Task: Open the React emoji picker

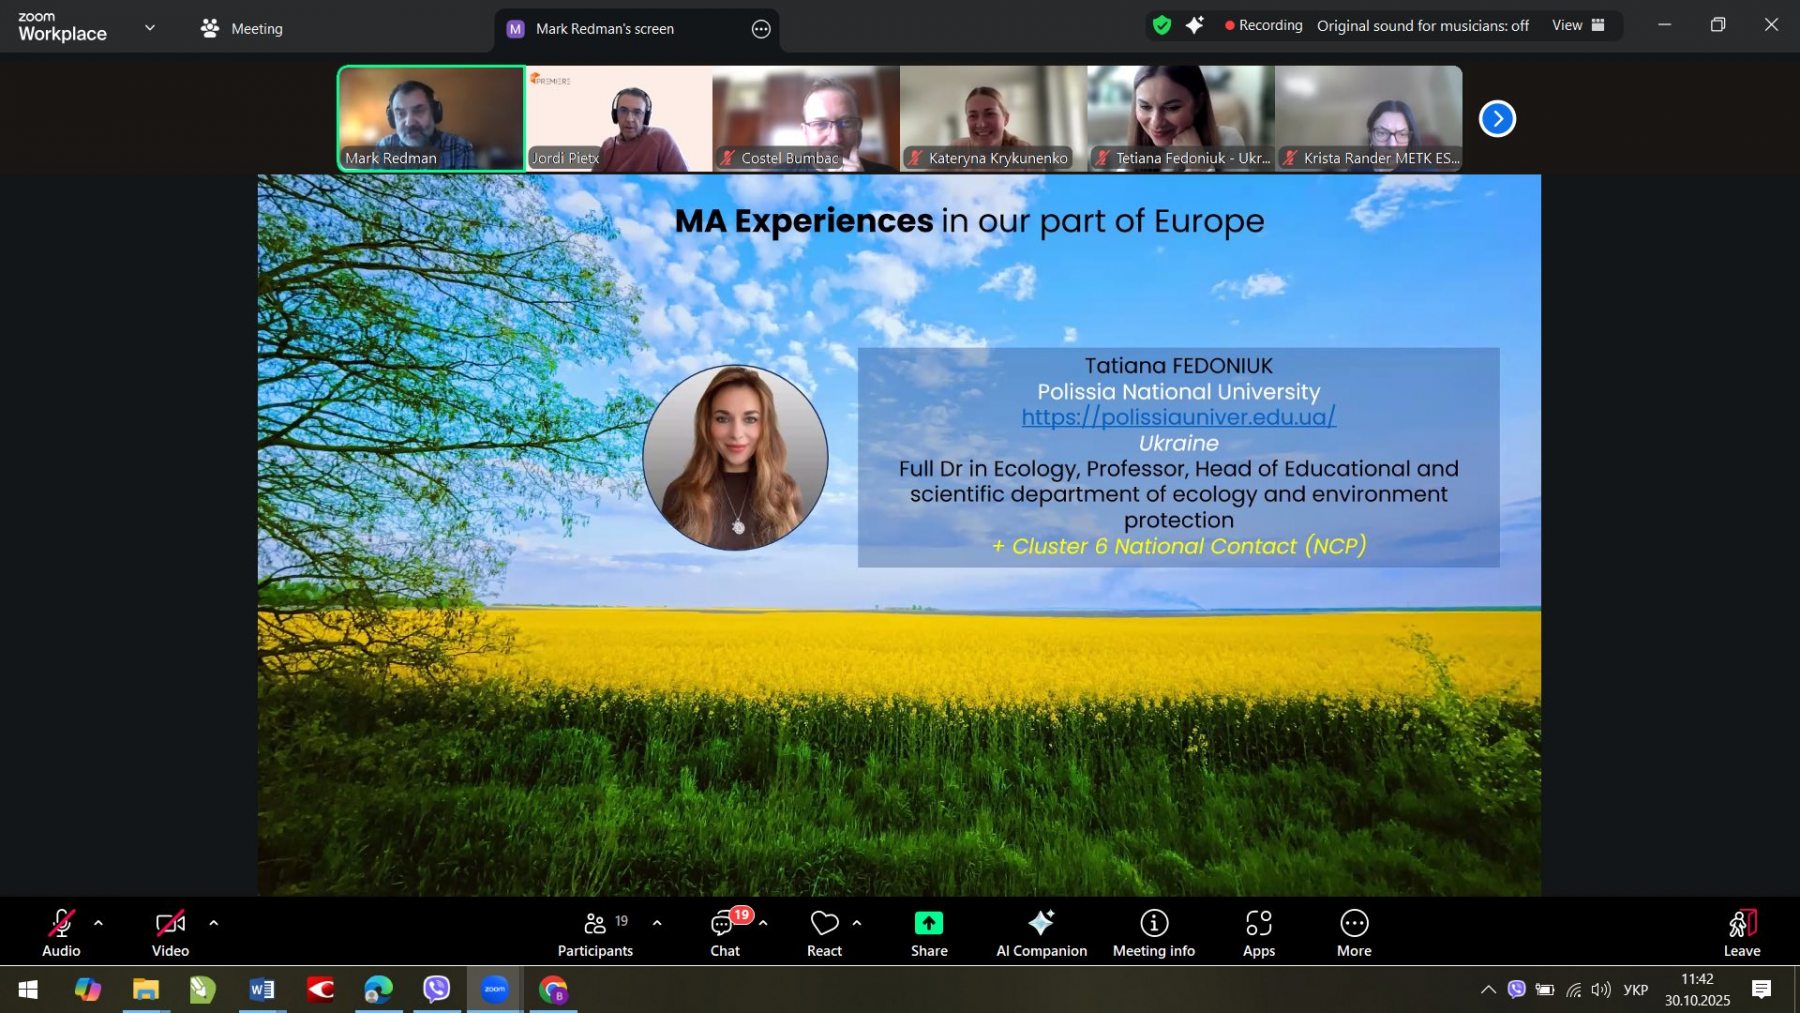Action: click(824, 931)
